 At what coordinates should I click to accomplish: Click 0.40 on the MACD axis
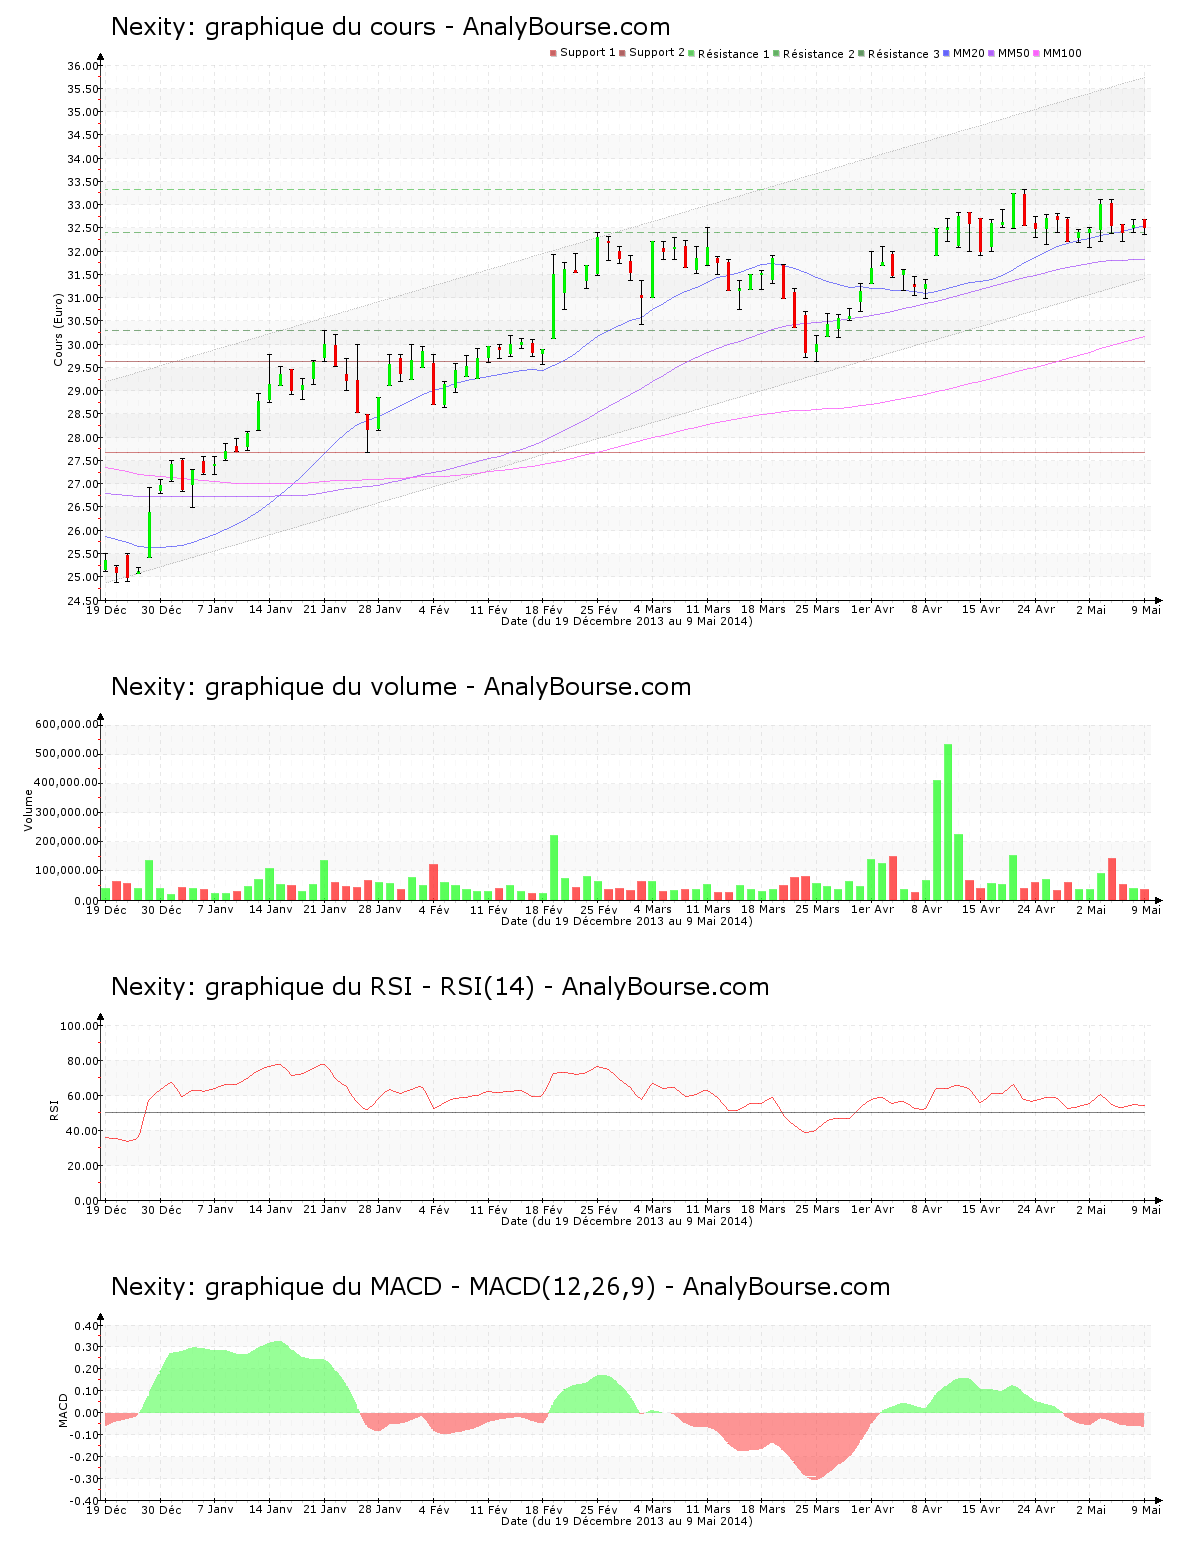point(86,1326)
